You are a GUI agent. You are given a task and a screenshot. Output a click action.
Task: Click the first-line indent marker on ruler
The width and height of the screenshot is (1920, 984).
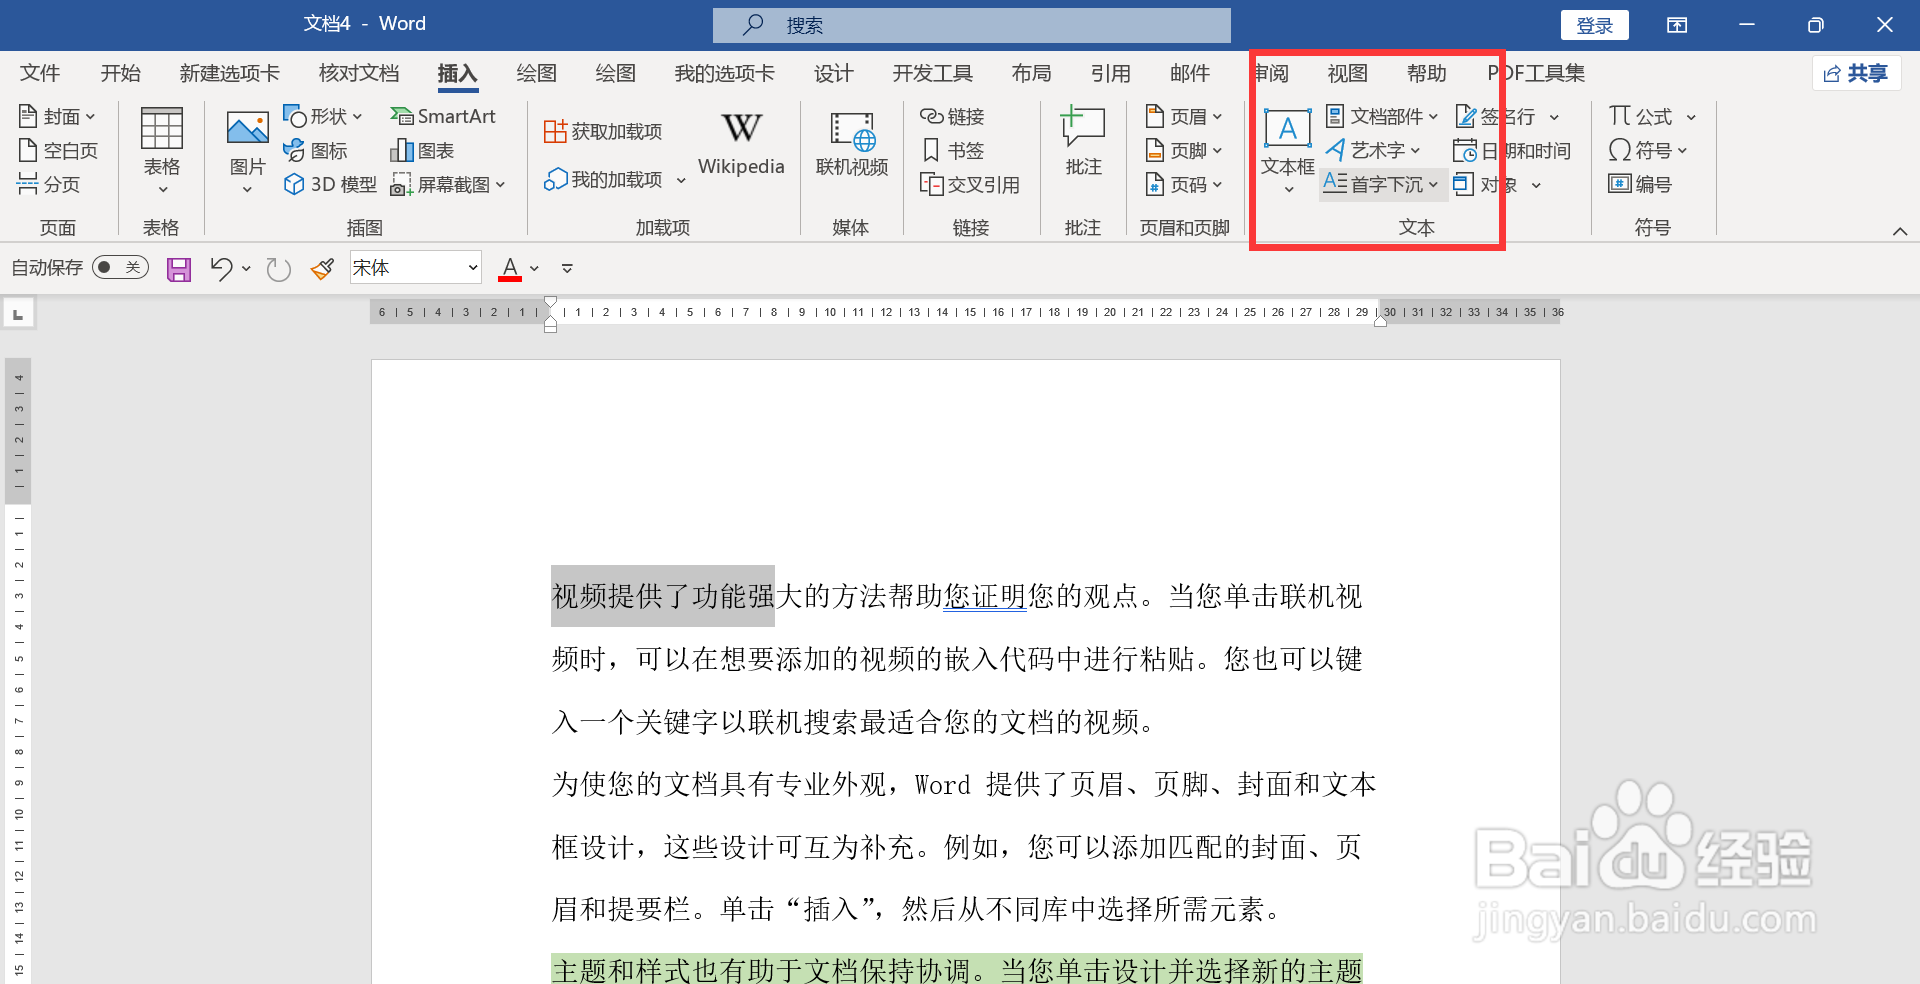550,303
